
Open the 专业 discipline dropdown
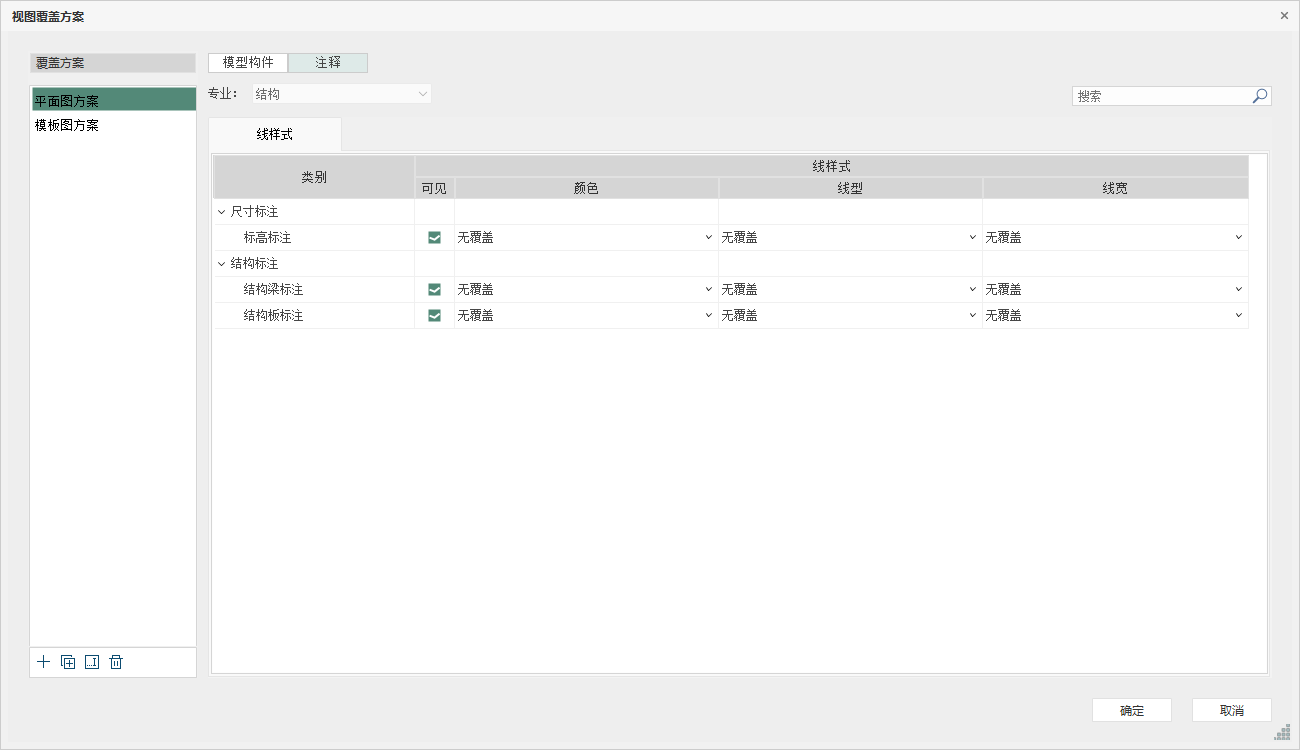(x=340, y=94)
